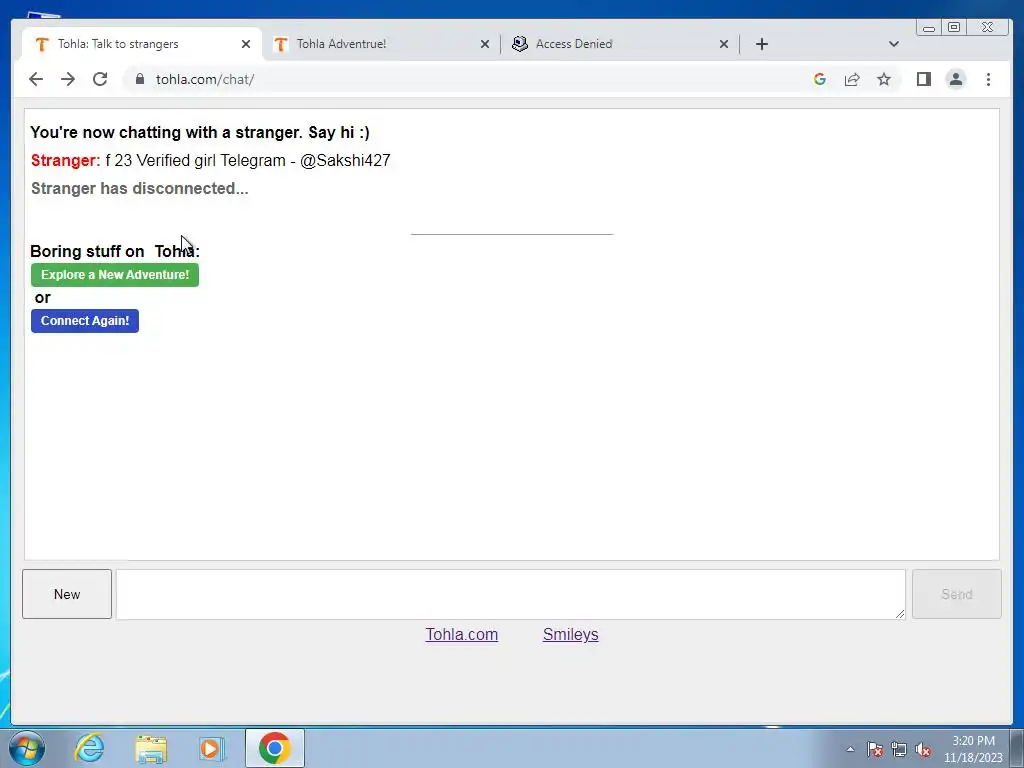Image resolution: width=1024 pixels, height=768 pixels.
Task: Open the network status tray icon
Action: [899, 749]
